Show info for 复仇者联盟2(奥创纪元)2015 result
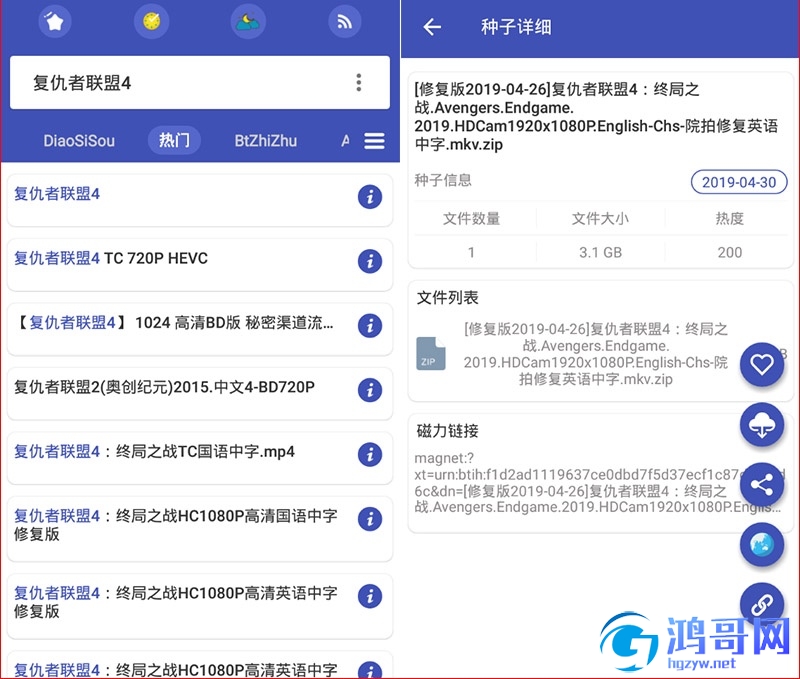The image size is (800, 679). pyautogui.click(x=370, y=390)
